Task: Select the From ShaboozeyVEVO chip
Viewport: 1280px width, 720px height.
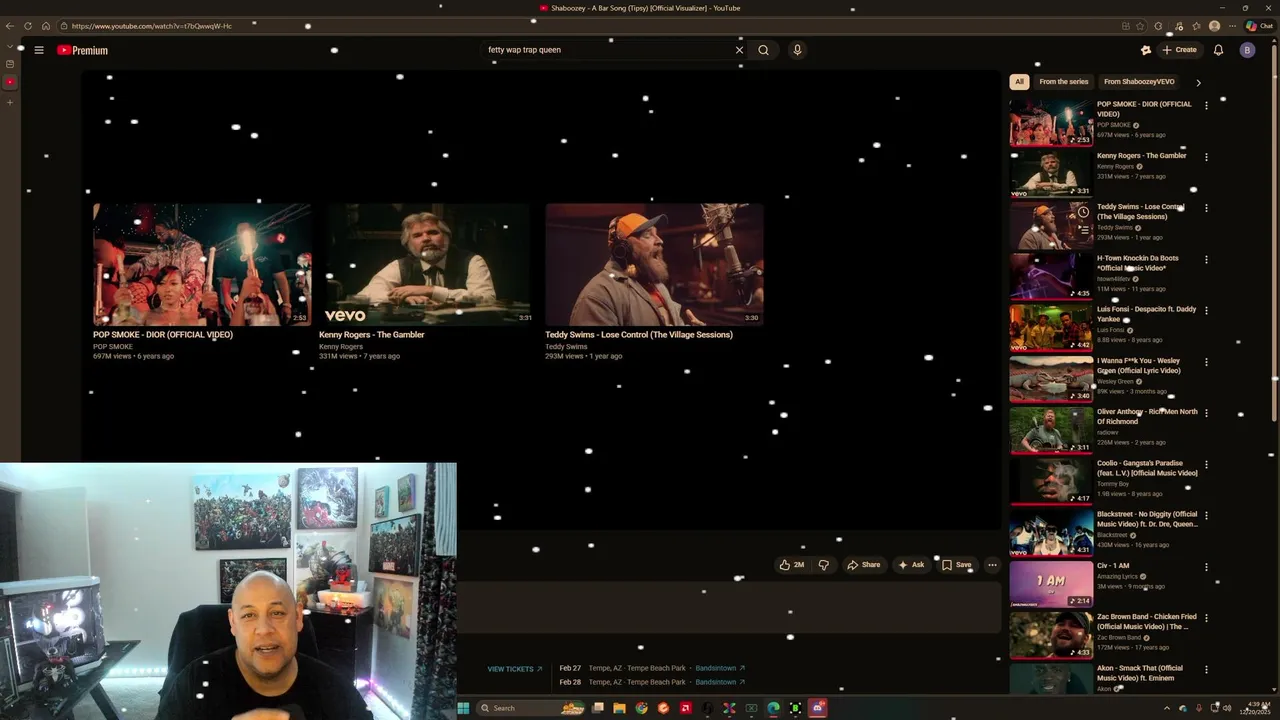Action: coord(1139,82)
